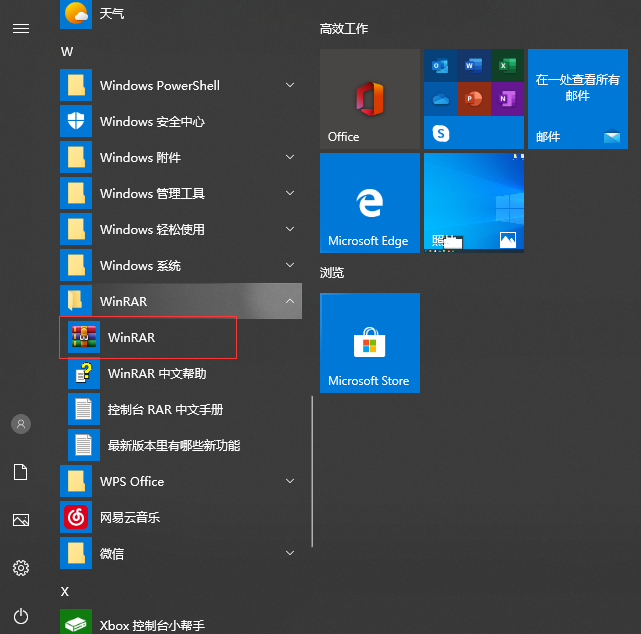Open the Microsoft Edge tile

[x=370, y=203]
